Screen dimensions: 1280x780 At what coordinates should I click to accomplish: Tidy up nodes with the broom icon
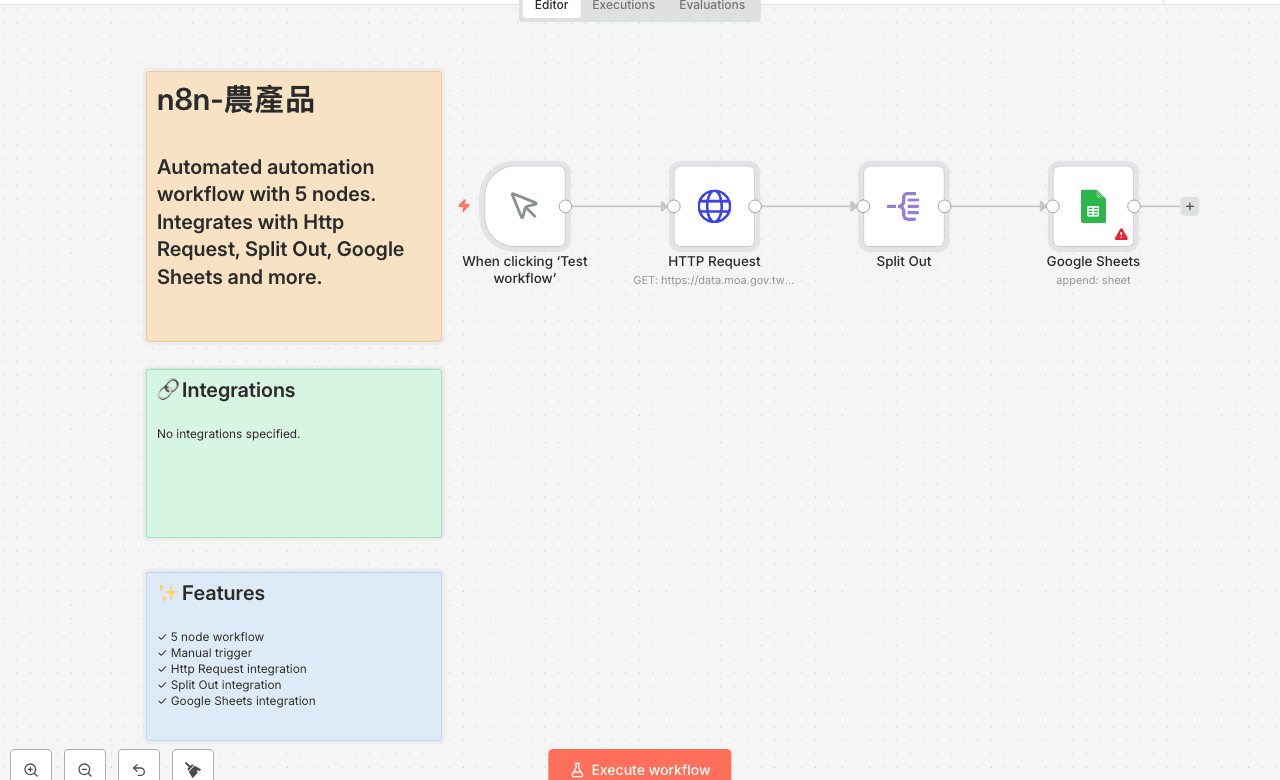[x=193, y=769]
